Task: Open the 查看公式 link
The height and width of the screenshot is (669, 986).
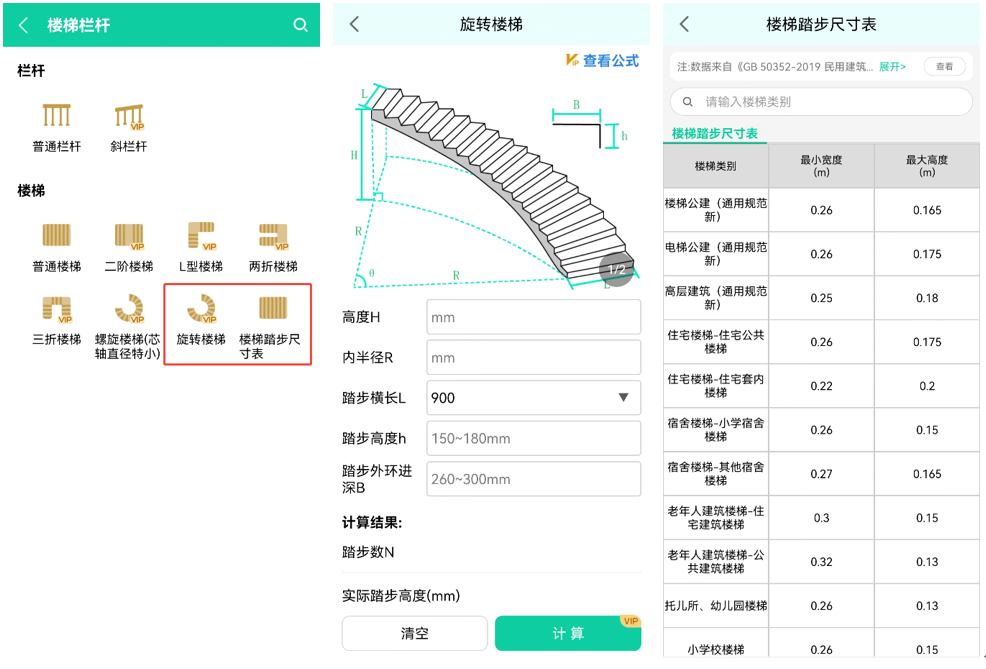Action: 603,61
